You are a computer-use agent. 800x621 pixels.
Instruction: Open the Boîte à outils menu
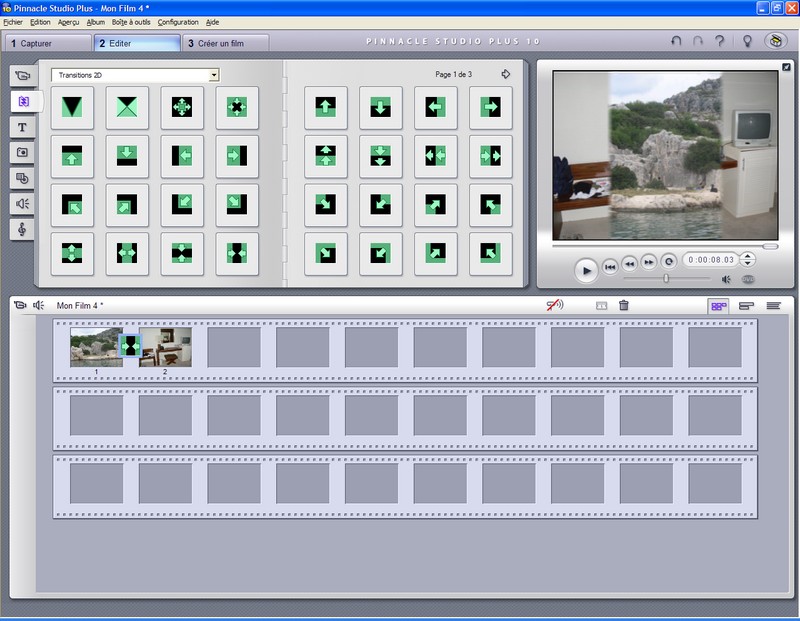point(131,22)
